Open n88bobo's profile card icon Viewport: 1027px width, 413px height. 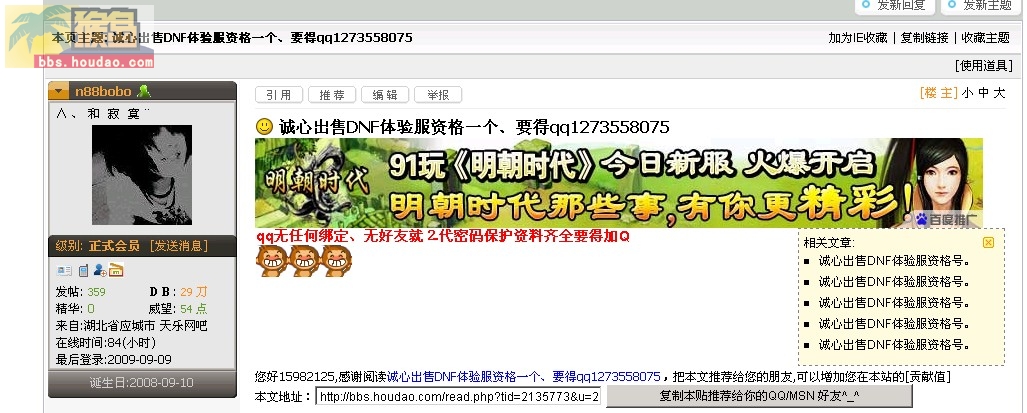(64, 270)
